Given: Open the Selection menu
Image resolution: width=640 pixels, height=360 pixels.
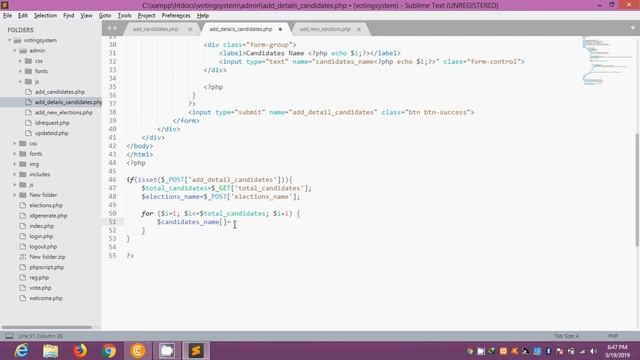Looking at the screenshot, I should [45, 16].
